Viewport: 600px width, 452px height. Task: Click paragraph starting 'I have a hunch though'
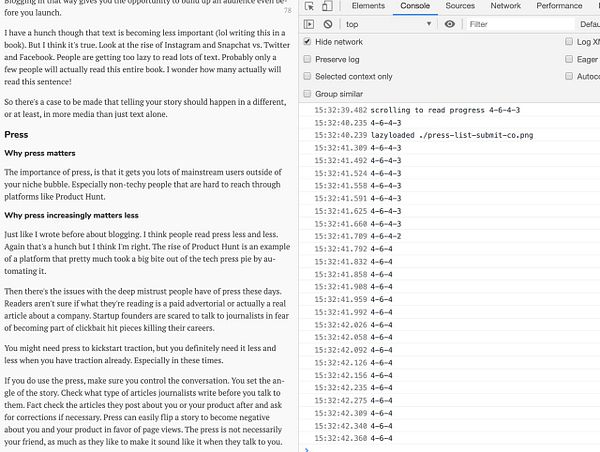pos(147,57)
